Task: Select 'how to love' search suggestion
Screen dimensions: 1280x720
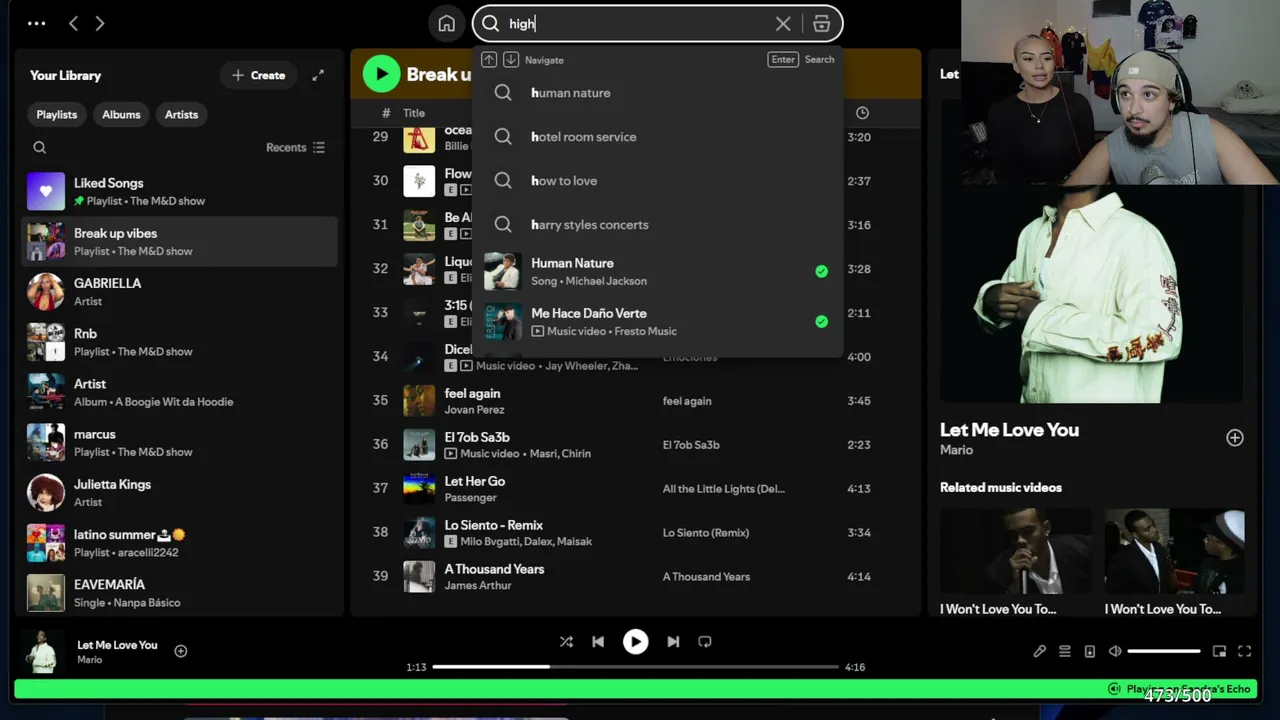Action: tap(658, 181)
